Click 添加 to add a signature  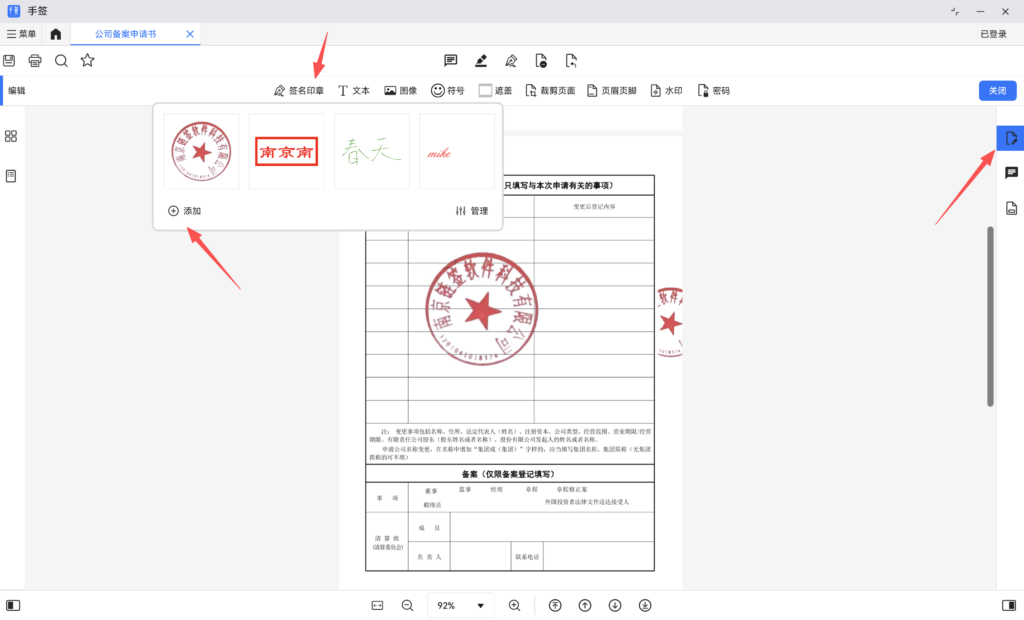click(184, 211)
